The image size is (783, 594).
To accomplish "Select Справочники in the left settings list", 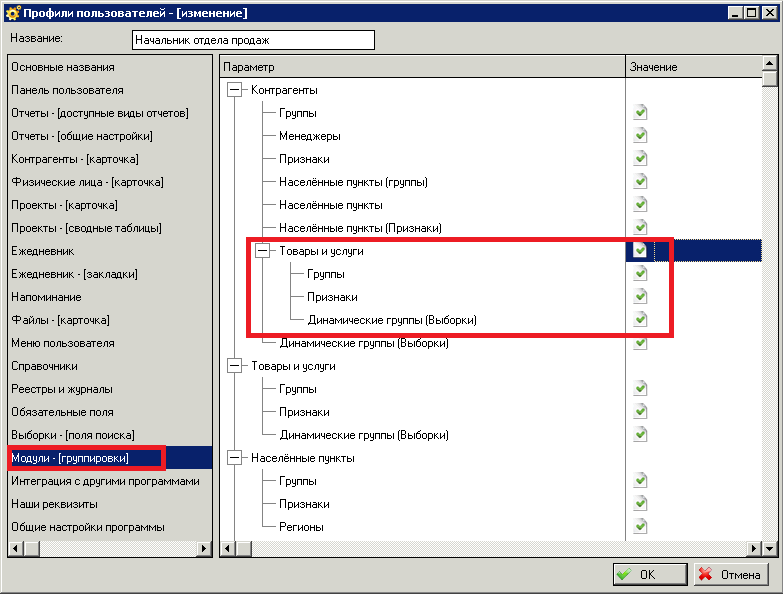I will click(44, 366).
